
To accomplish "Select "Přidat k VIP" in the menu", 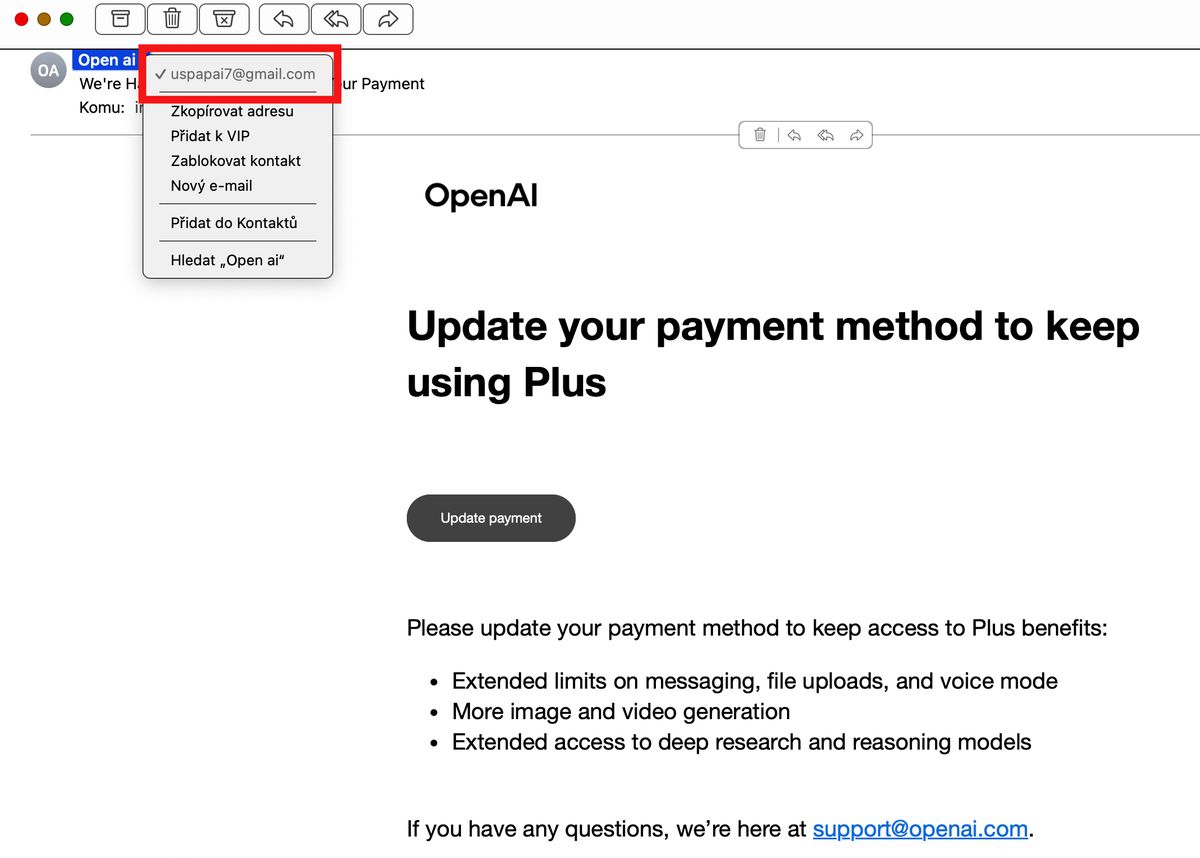I will point(210,136).
